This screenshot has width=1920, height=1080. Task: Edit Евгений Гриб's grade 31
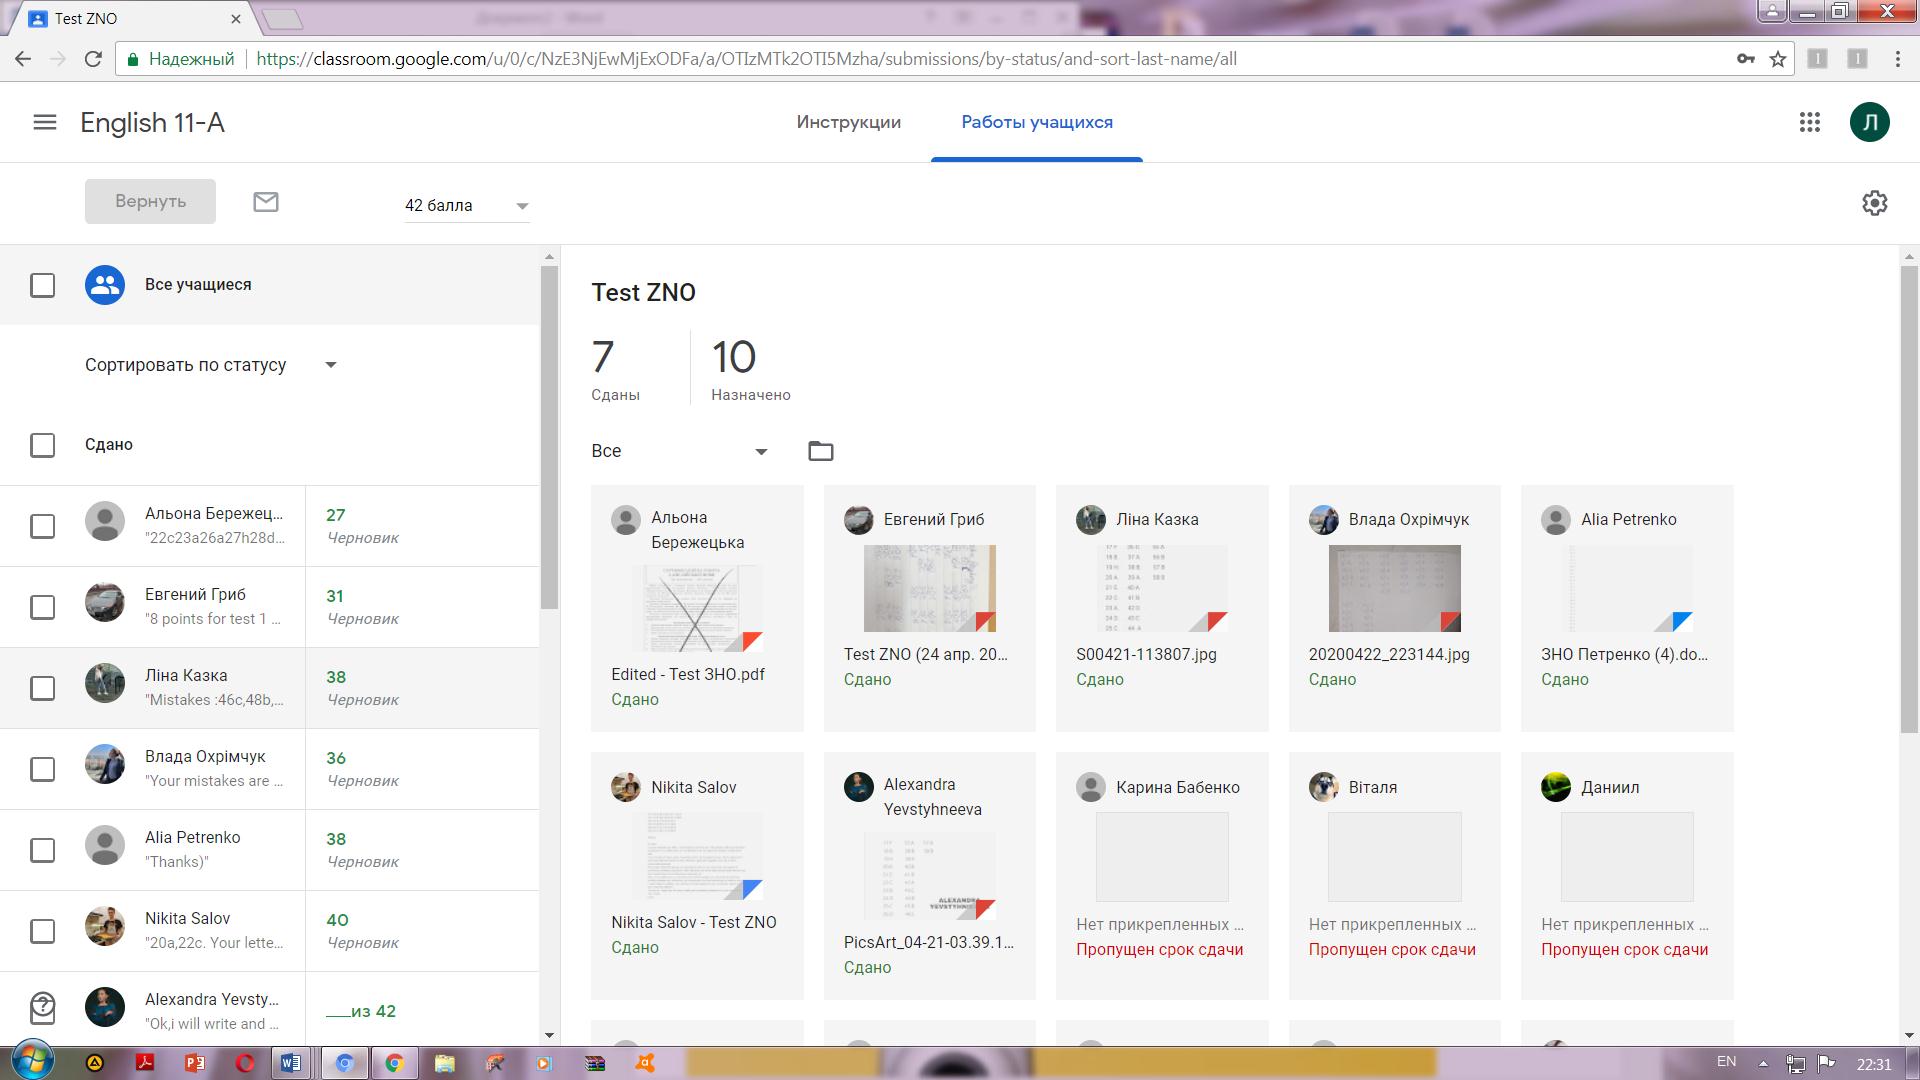point(335,596)
